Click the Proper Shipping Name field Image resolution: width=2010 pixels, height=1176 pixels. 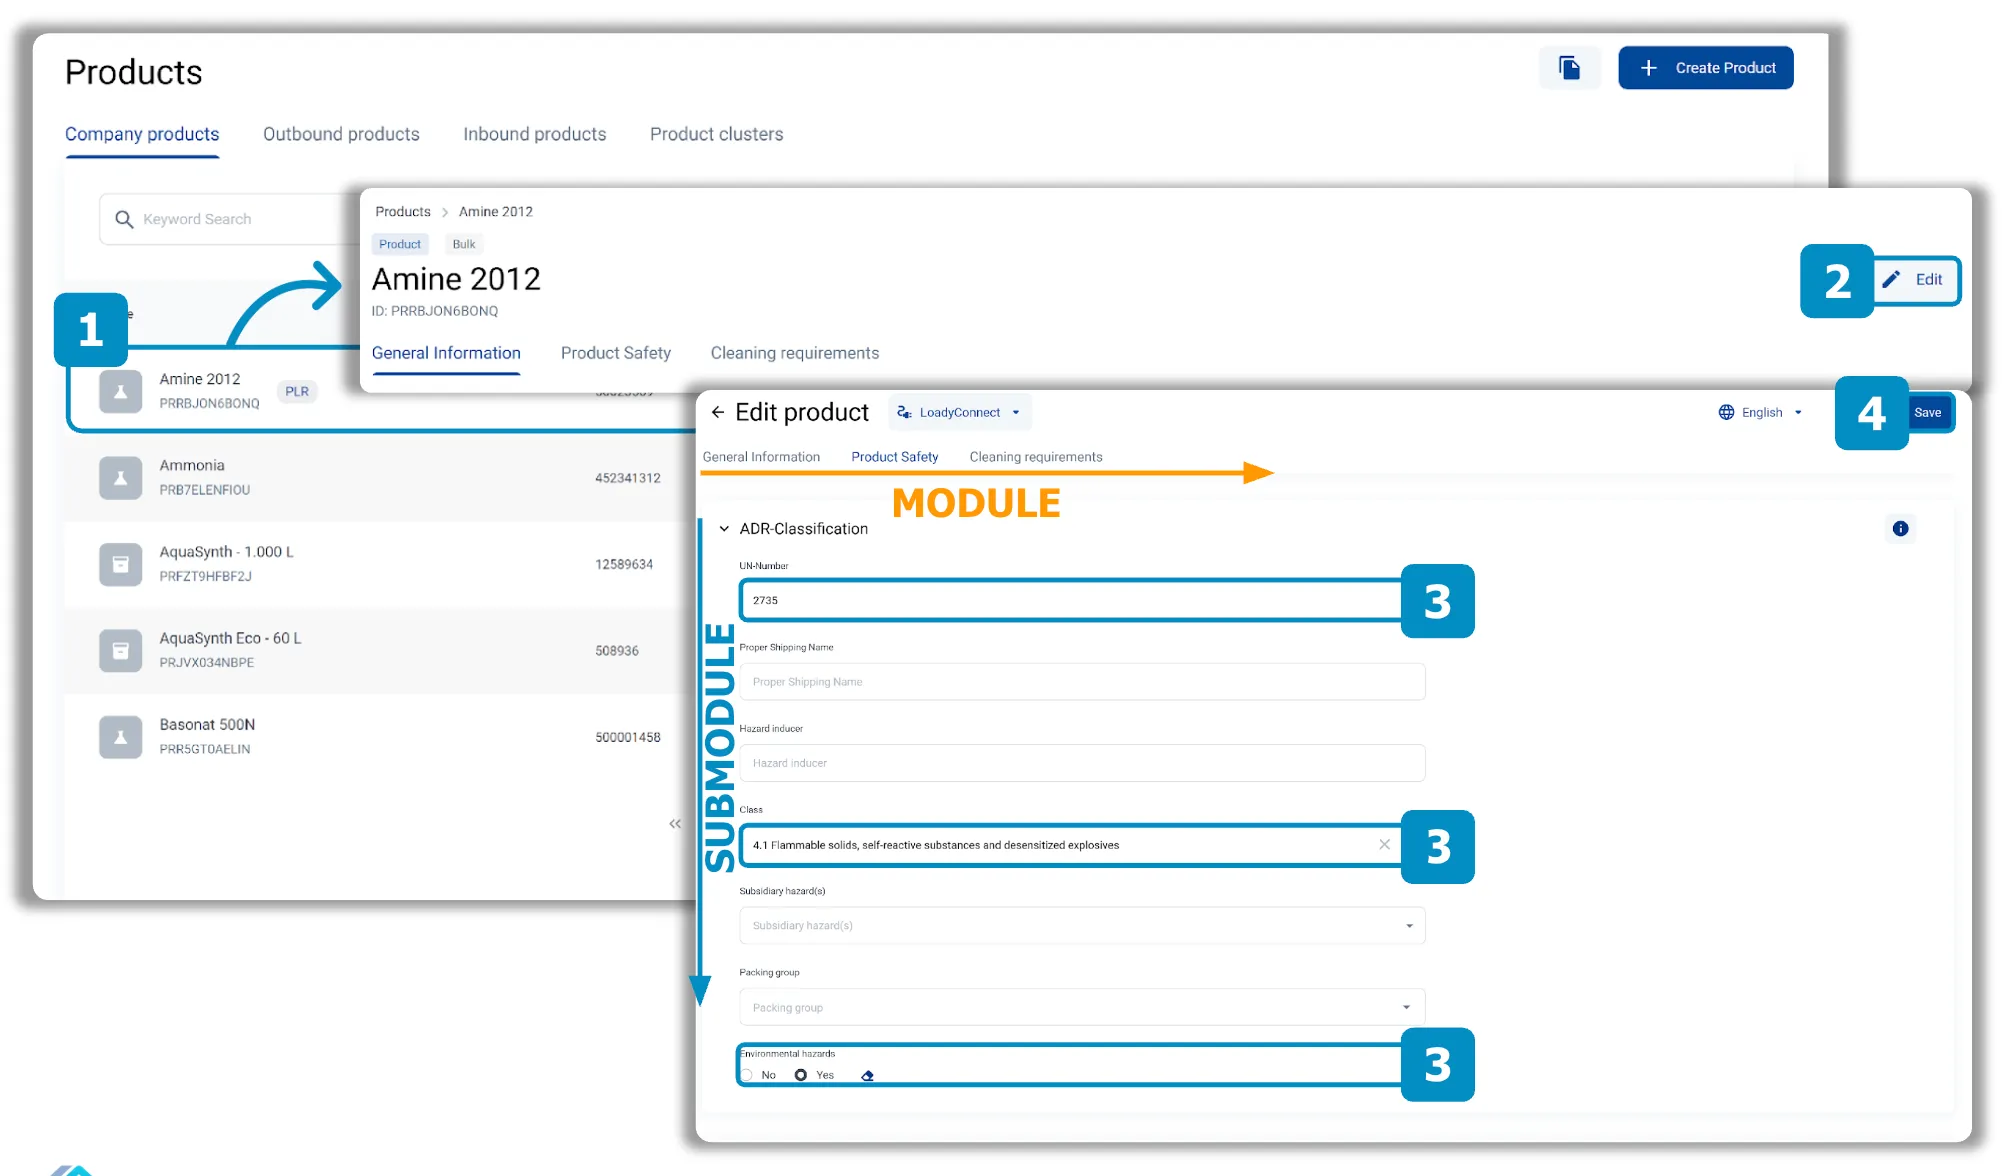[x=1082, y=682]
